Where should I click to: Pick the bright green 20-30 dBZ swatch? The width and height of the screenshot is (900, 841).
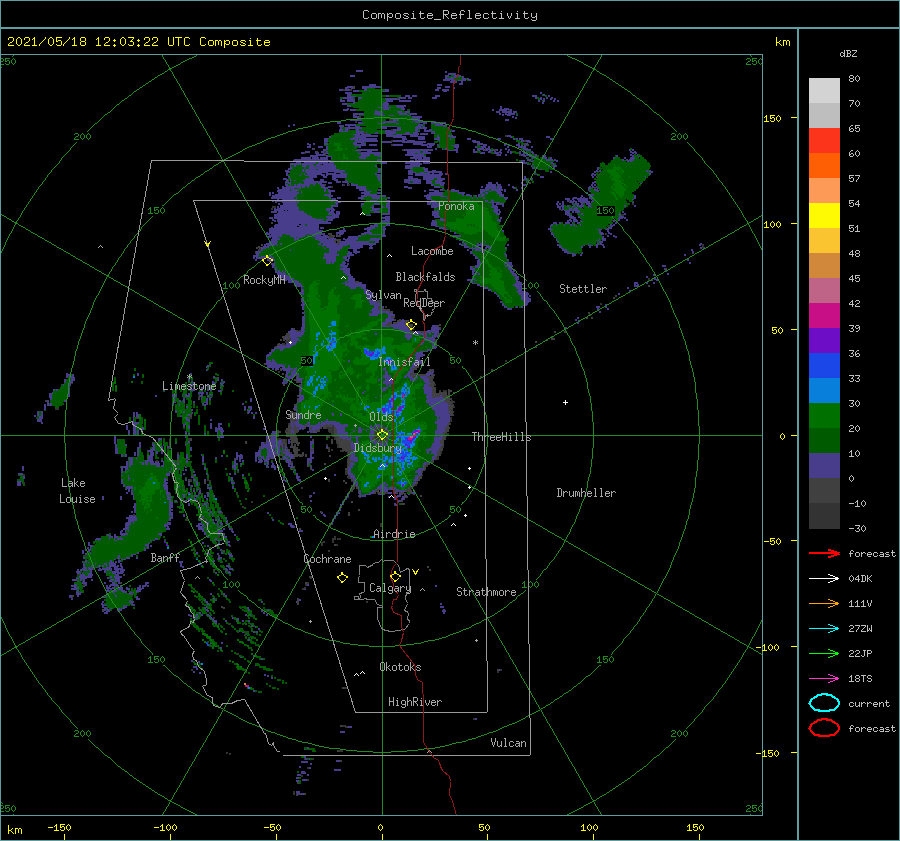tap(824, 416)
